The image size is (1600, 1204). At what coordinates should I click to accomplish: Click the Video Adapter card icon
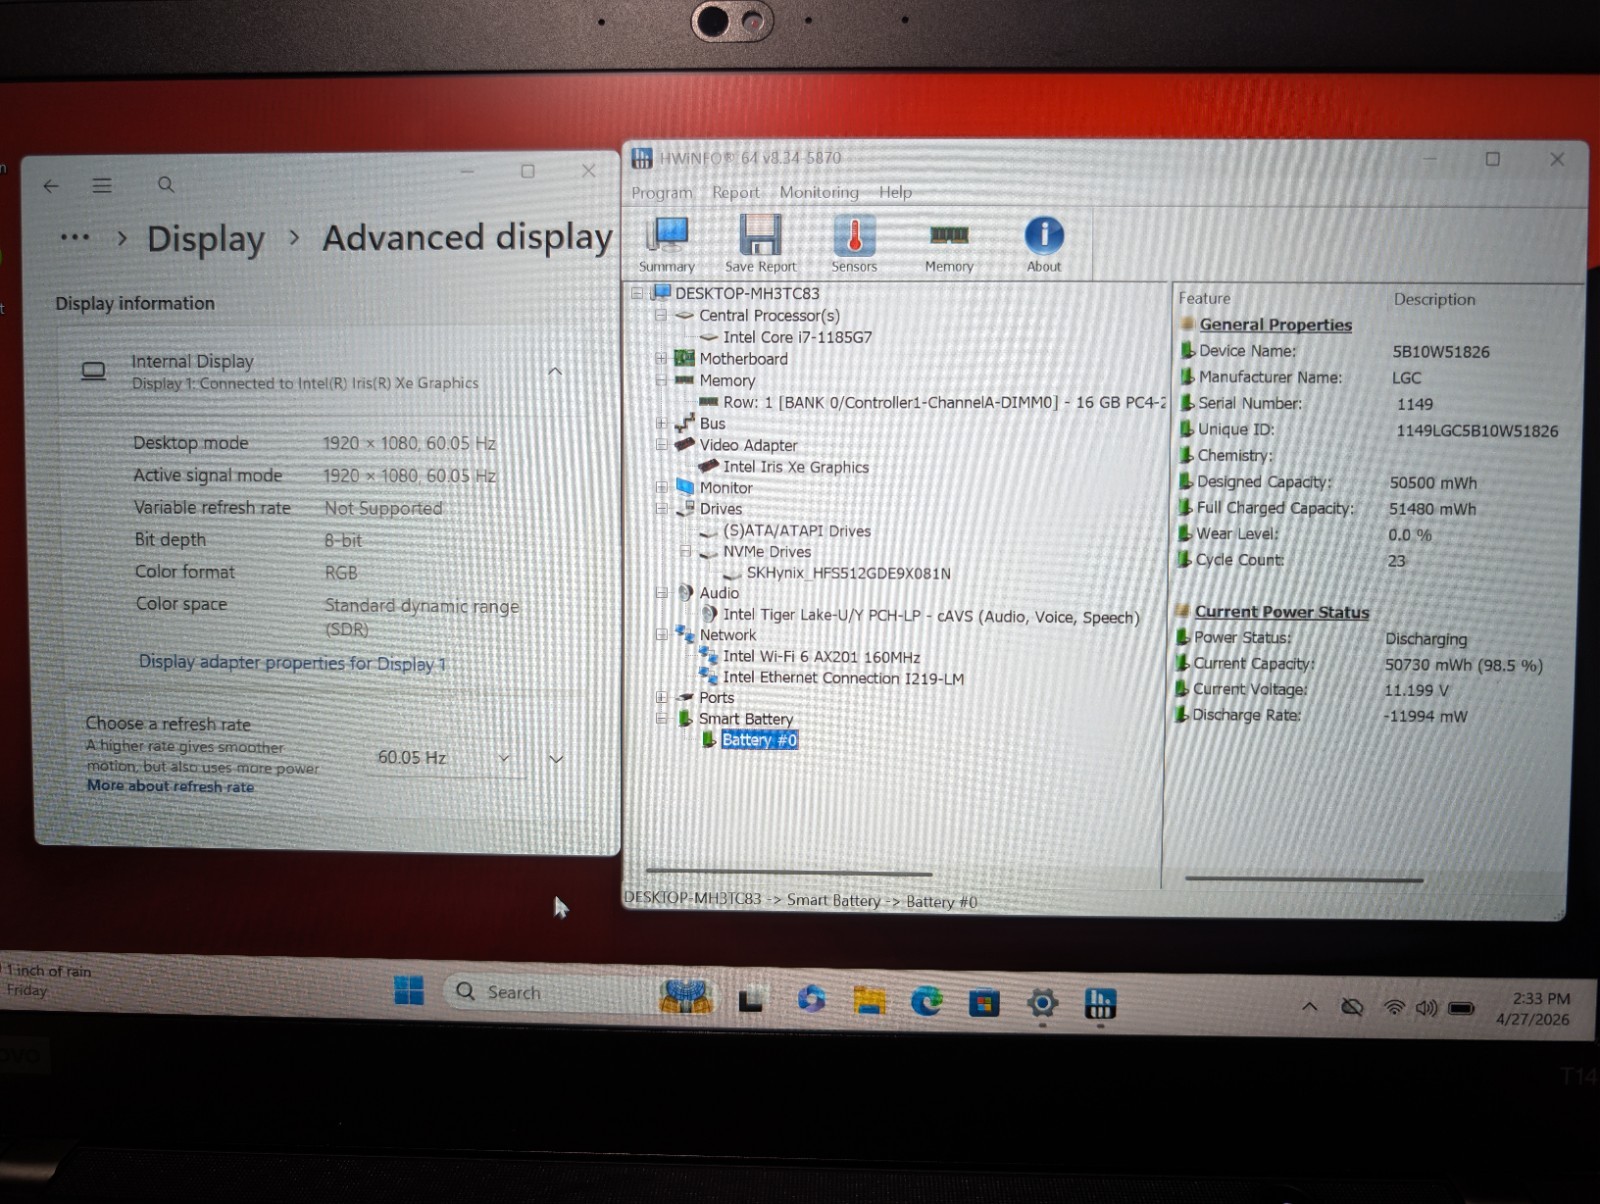click(x=684, y=444)
